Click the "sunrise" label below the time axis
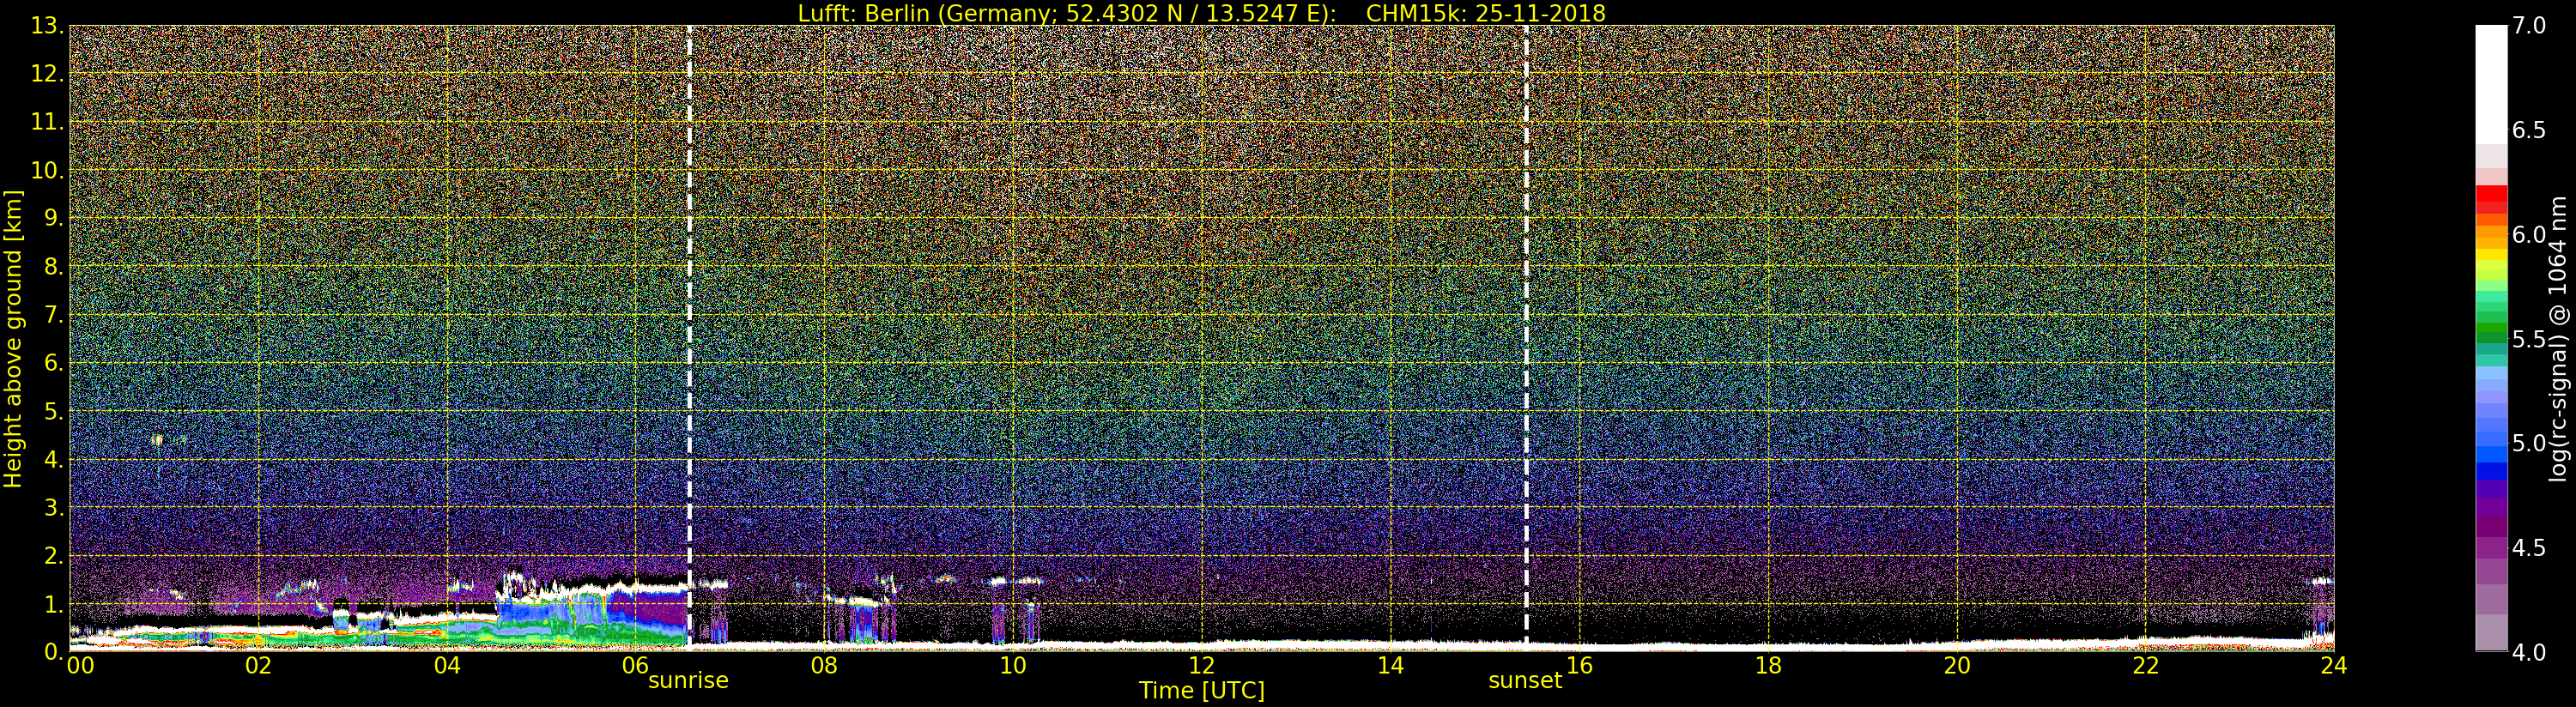The image size is (2576, 707). click(x=688, y=681)
